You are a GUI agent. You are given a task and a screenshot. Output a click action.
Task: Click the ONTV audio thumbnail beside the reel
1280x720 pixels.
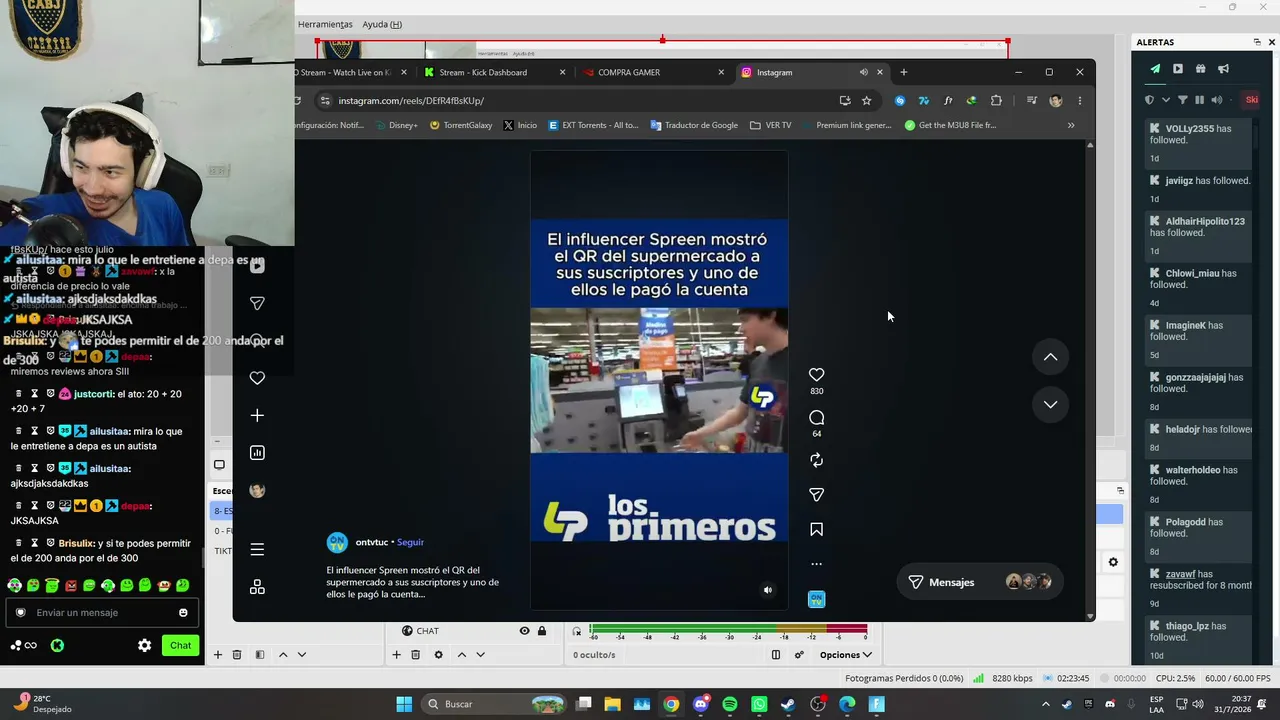click(816, 599)
